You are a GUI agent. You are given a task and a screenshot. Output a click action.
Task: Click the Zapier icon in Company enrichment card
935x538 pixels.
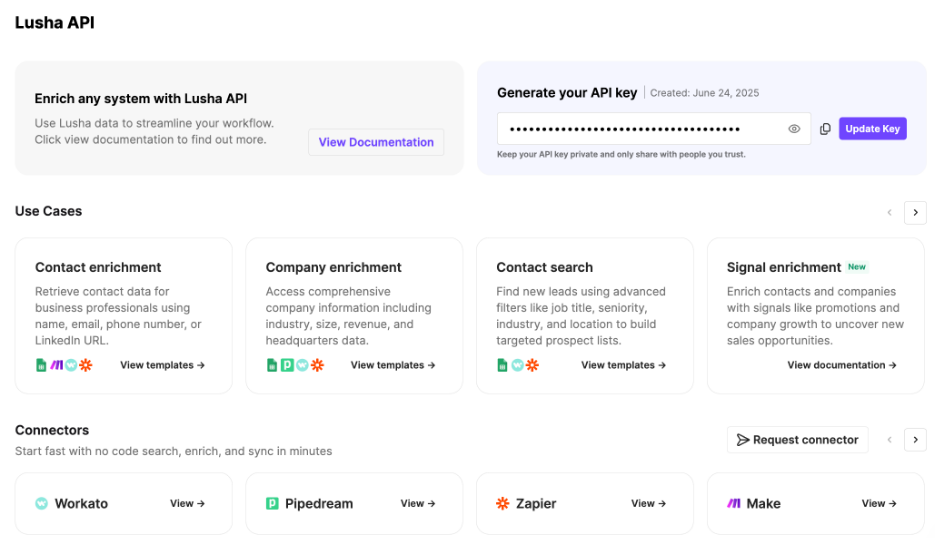[x=317, y=365]
